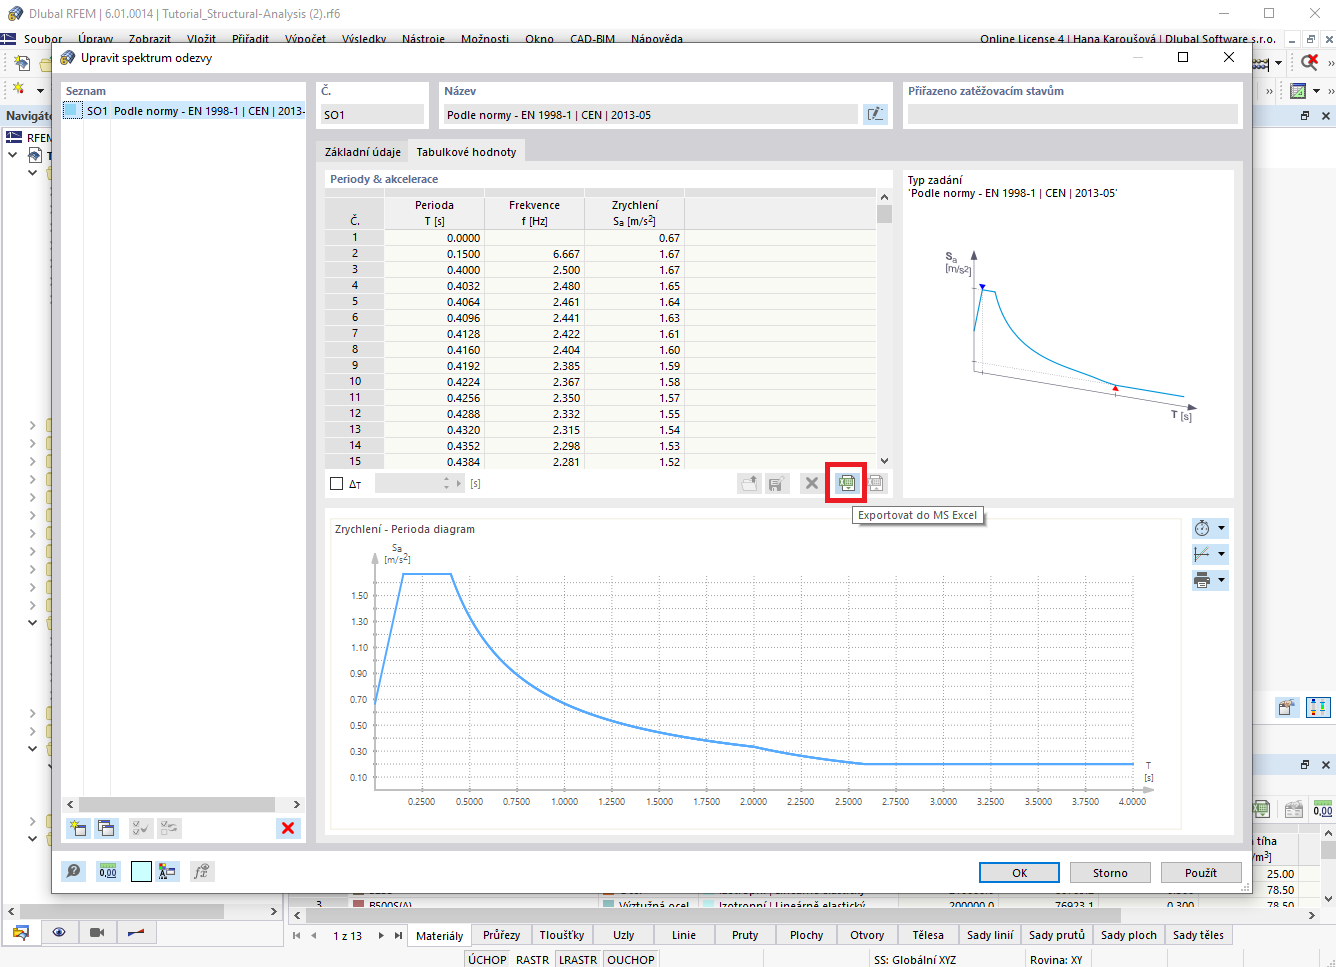The image size is (1336, 967).
Task: Open the print options for the diagram
Action: click(1210, 579)
